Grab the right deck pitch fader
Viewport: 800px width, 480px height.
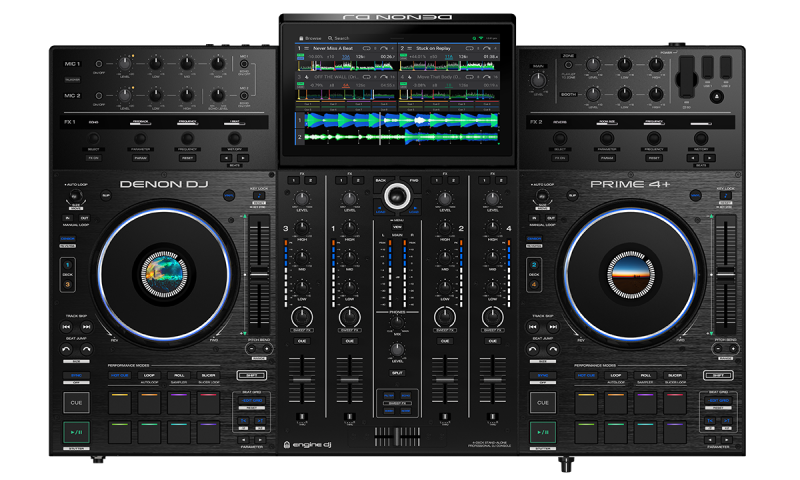coord(726,274)
